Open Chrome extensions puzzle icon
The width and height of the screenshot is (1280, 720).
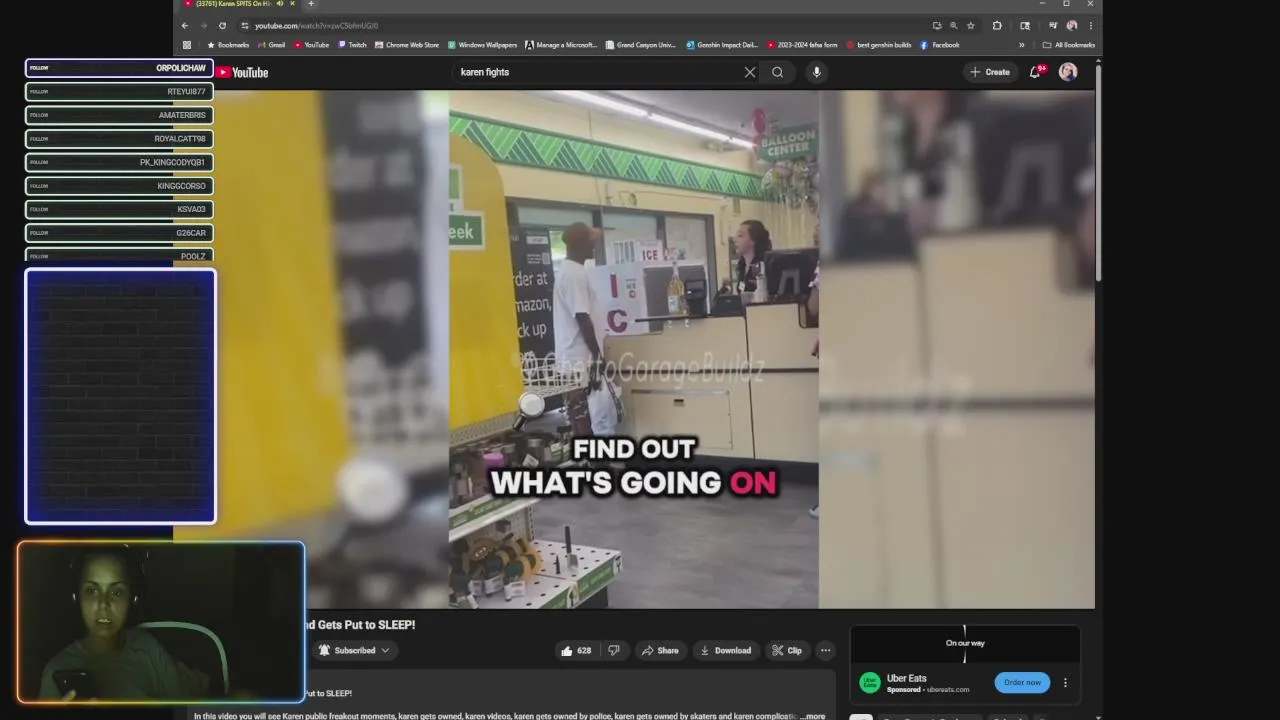pos(997,25)
